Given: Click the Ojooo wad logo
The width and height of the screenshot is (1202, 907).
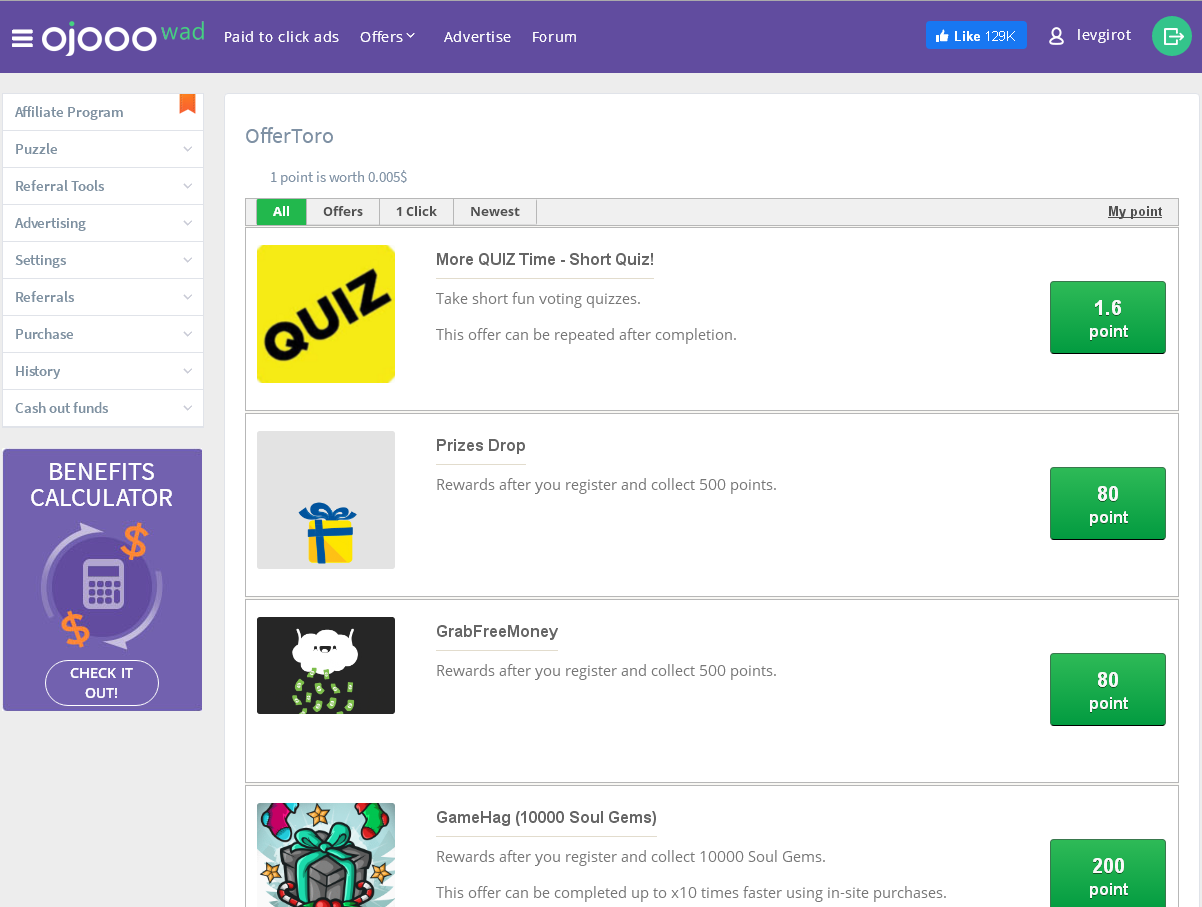Looking at the screenshot, I should click(123, 37).
